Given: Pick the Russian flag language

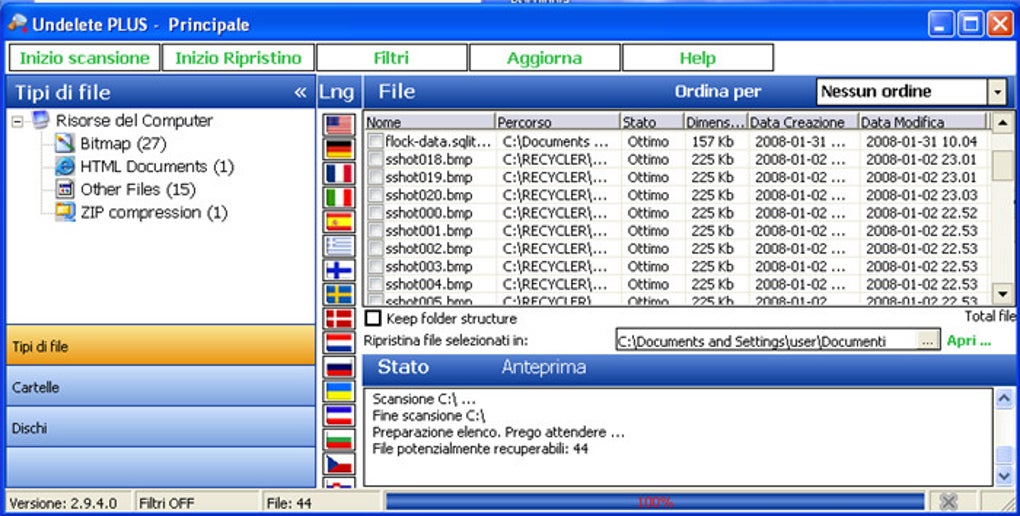Looking at the screenshot, I should [339, 367].
